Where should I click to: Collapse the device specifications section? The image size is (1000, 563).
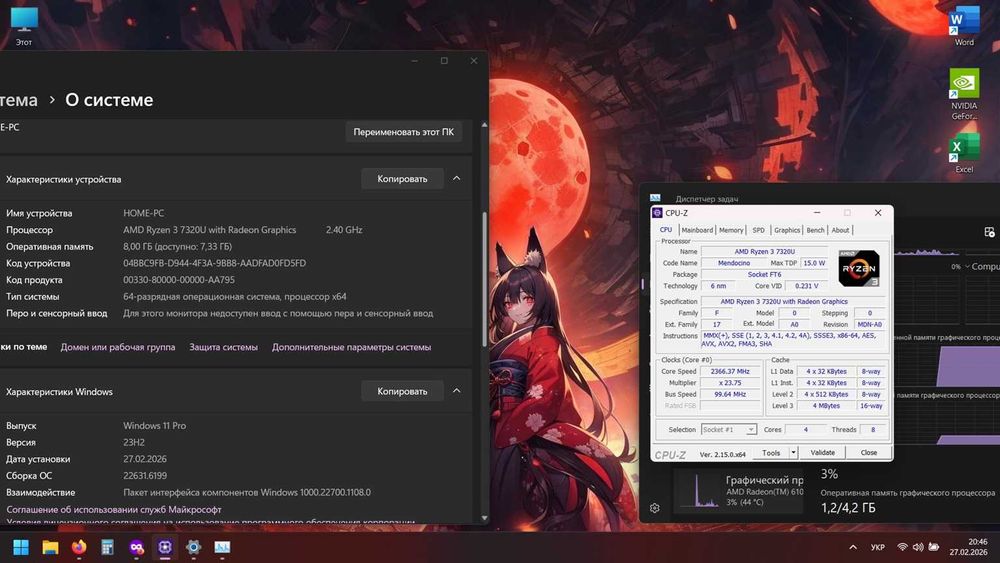(457, 179)
